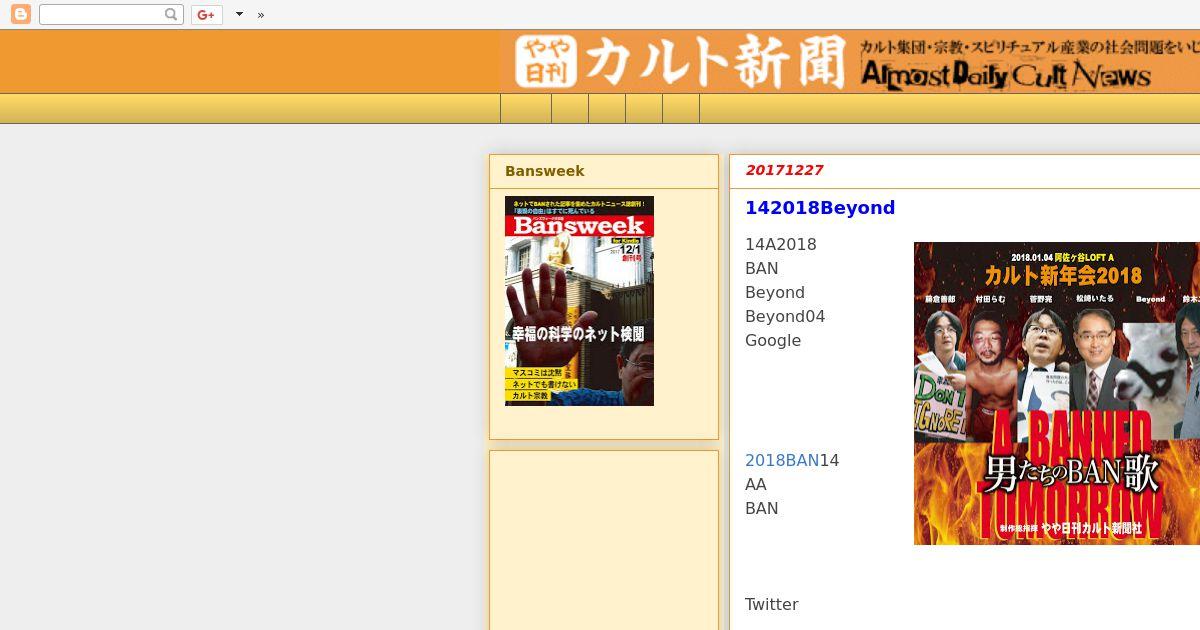Expand more navbar options with » chevron
1200x630 pixels.
(261, 15)
